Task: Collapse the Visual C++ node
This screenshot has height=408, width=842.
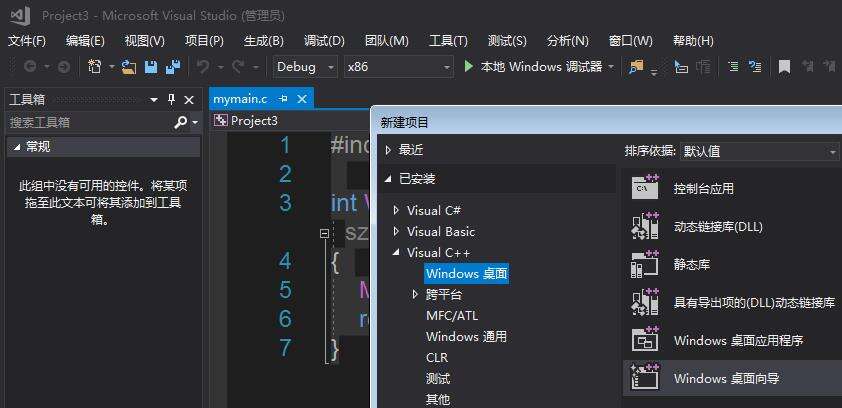Action: [x=396, y=252]
